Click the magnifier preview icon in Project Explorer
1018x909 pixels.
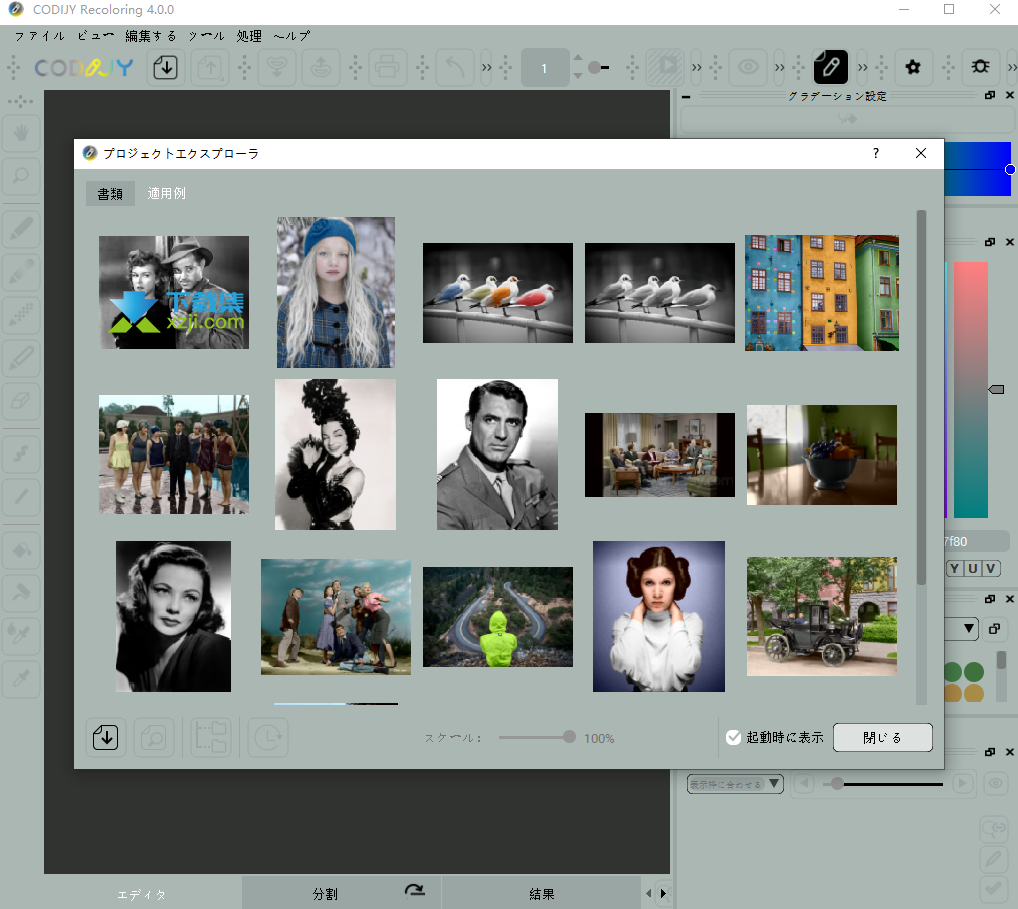pos(154,738)
